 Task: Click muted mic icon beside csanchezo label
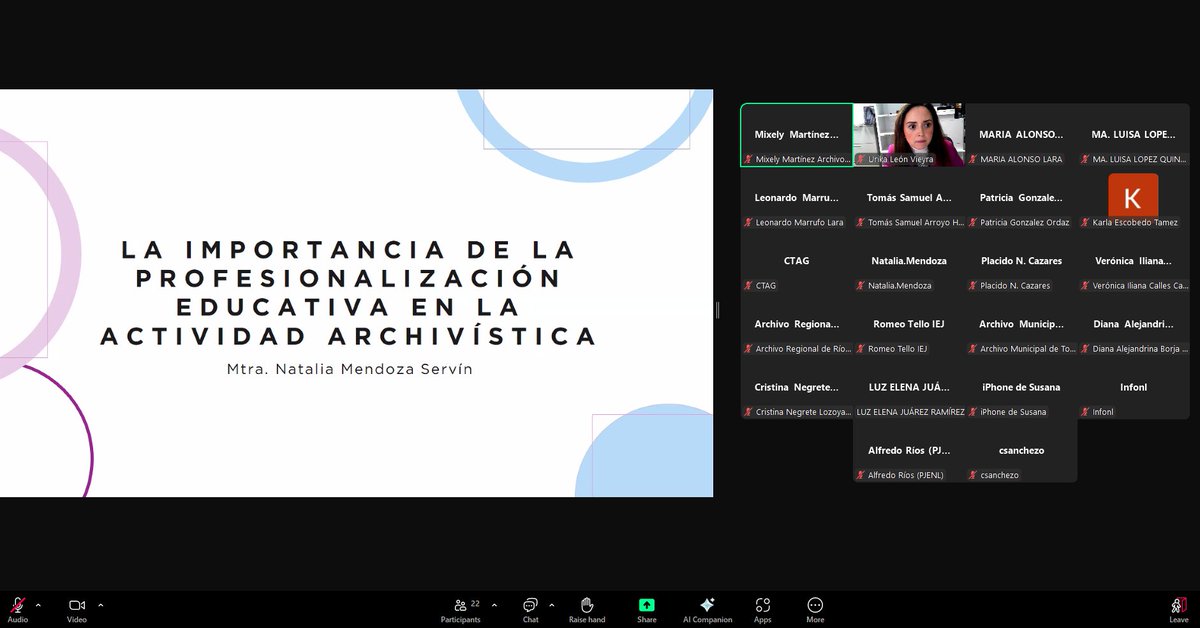(x=974, y=474)
